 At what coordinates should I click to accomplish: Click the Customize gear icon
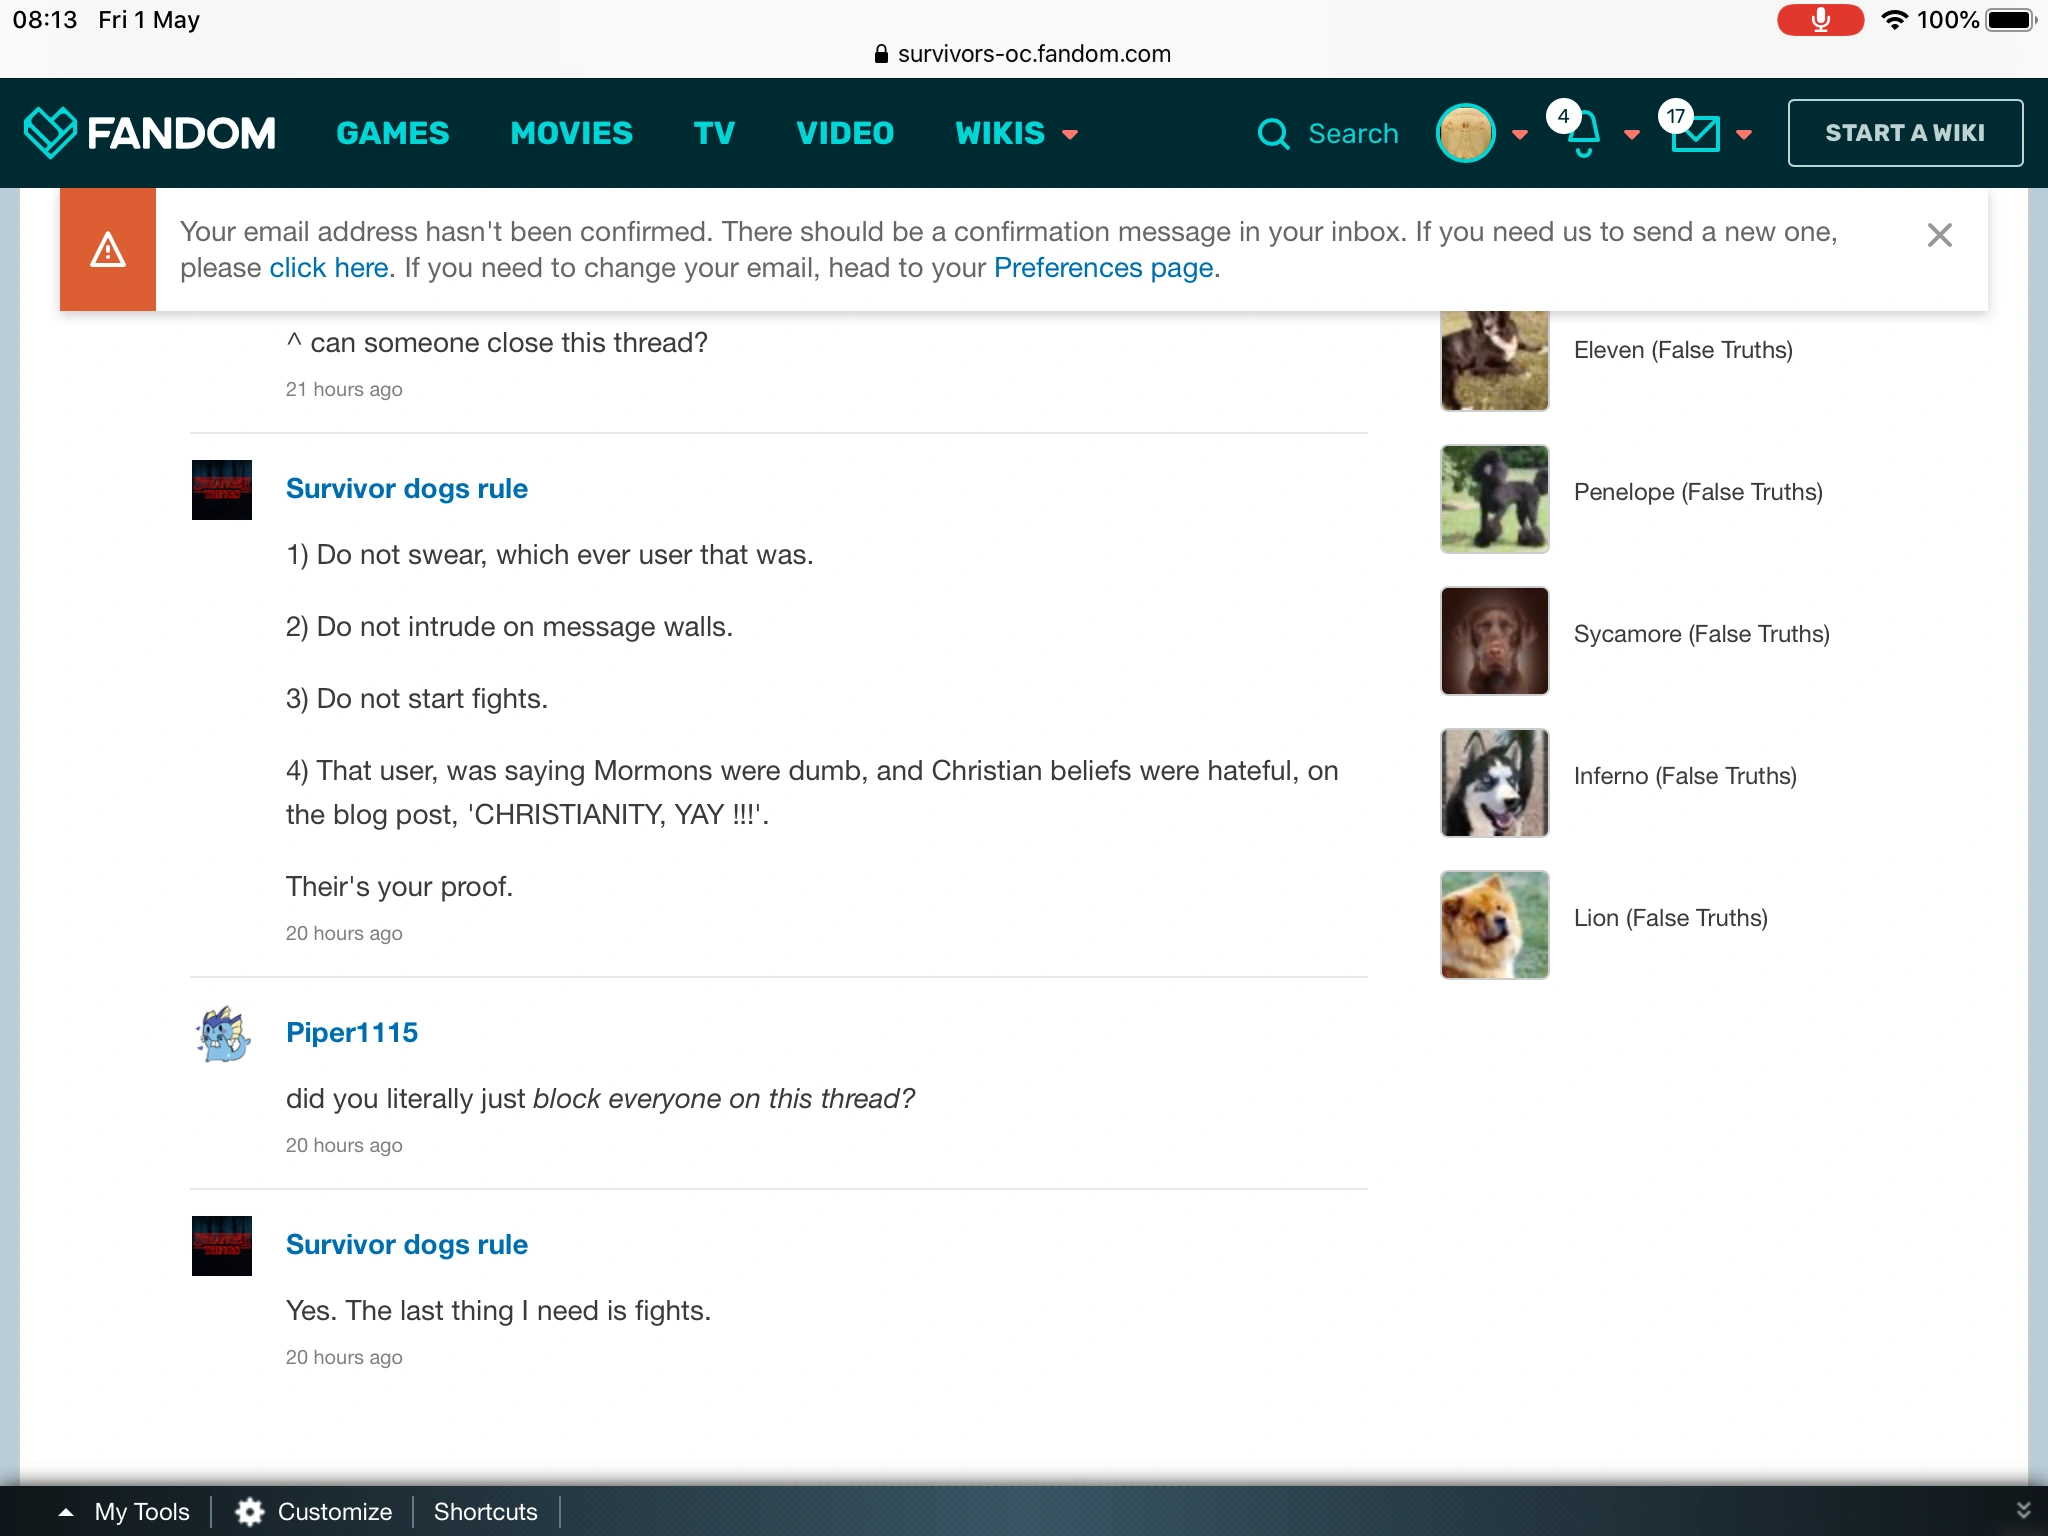tap(249, 1511)
